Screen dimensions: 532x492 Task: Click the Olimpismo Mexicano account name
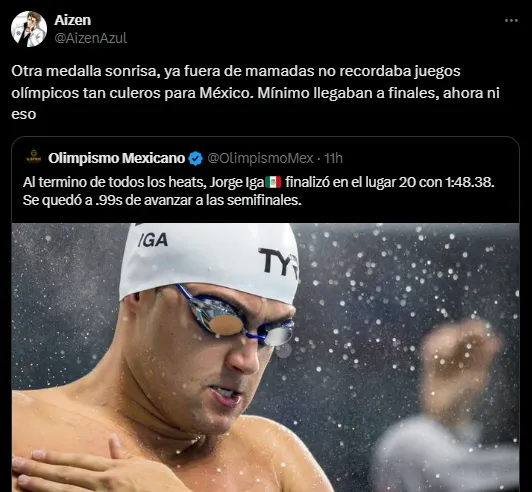(116, 158)
